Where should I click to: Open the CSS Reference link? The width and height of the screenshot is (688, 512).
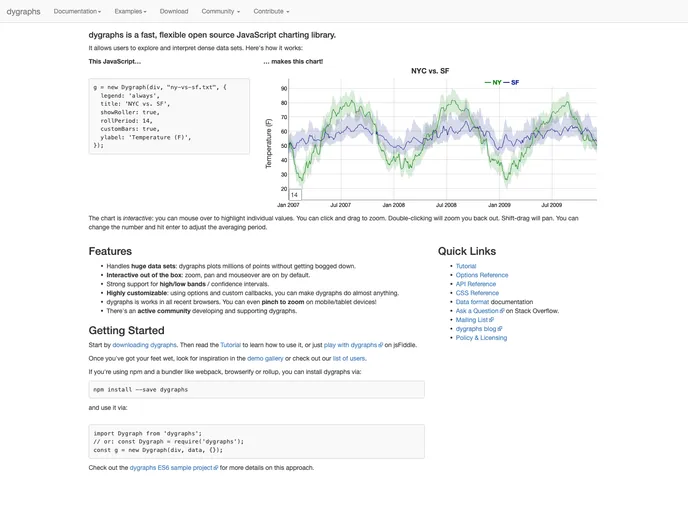coord(477,293)
